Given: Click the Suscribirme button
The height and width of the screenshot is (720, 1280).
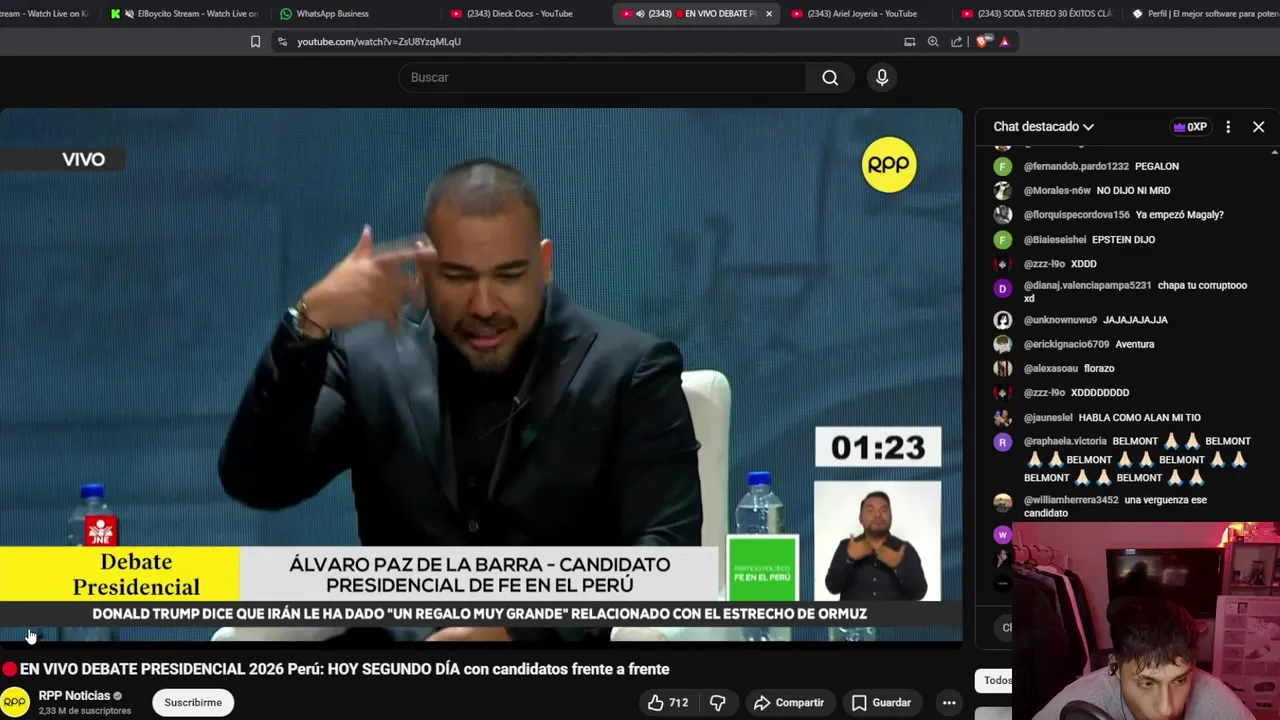Looking at the screenshot, I should pyautogui.click(x=193, y=703).
